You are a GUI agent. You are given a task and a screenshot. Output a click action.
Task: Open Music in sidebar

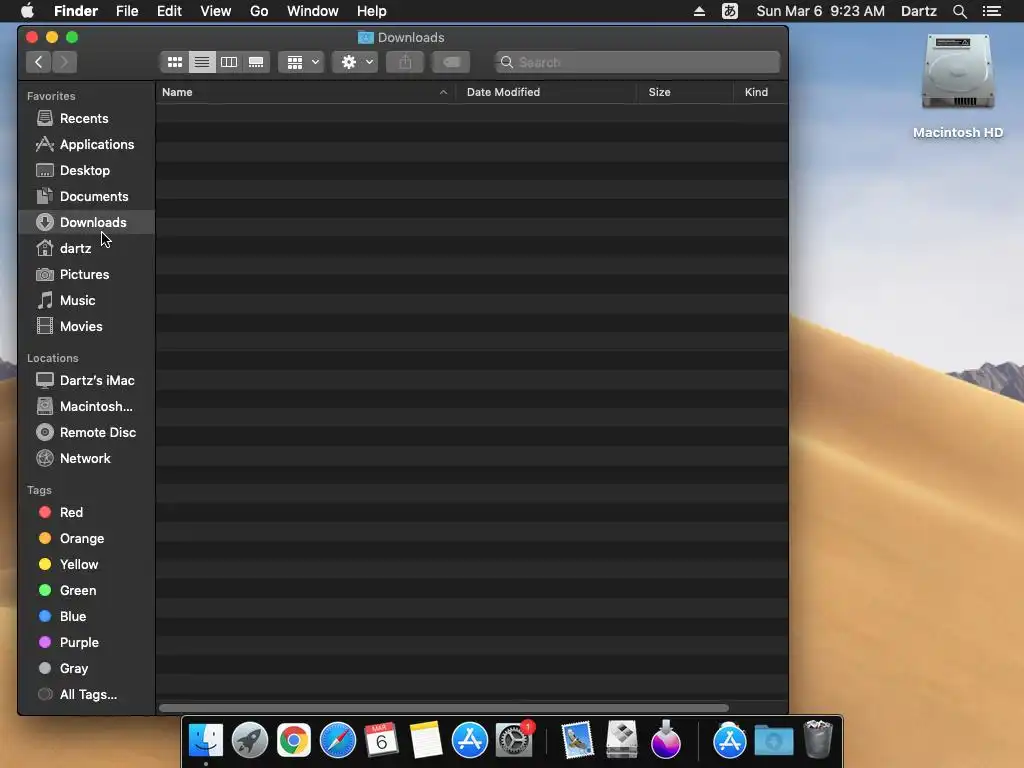tap(86, 300)
